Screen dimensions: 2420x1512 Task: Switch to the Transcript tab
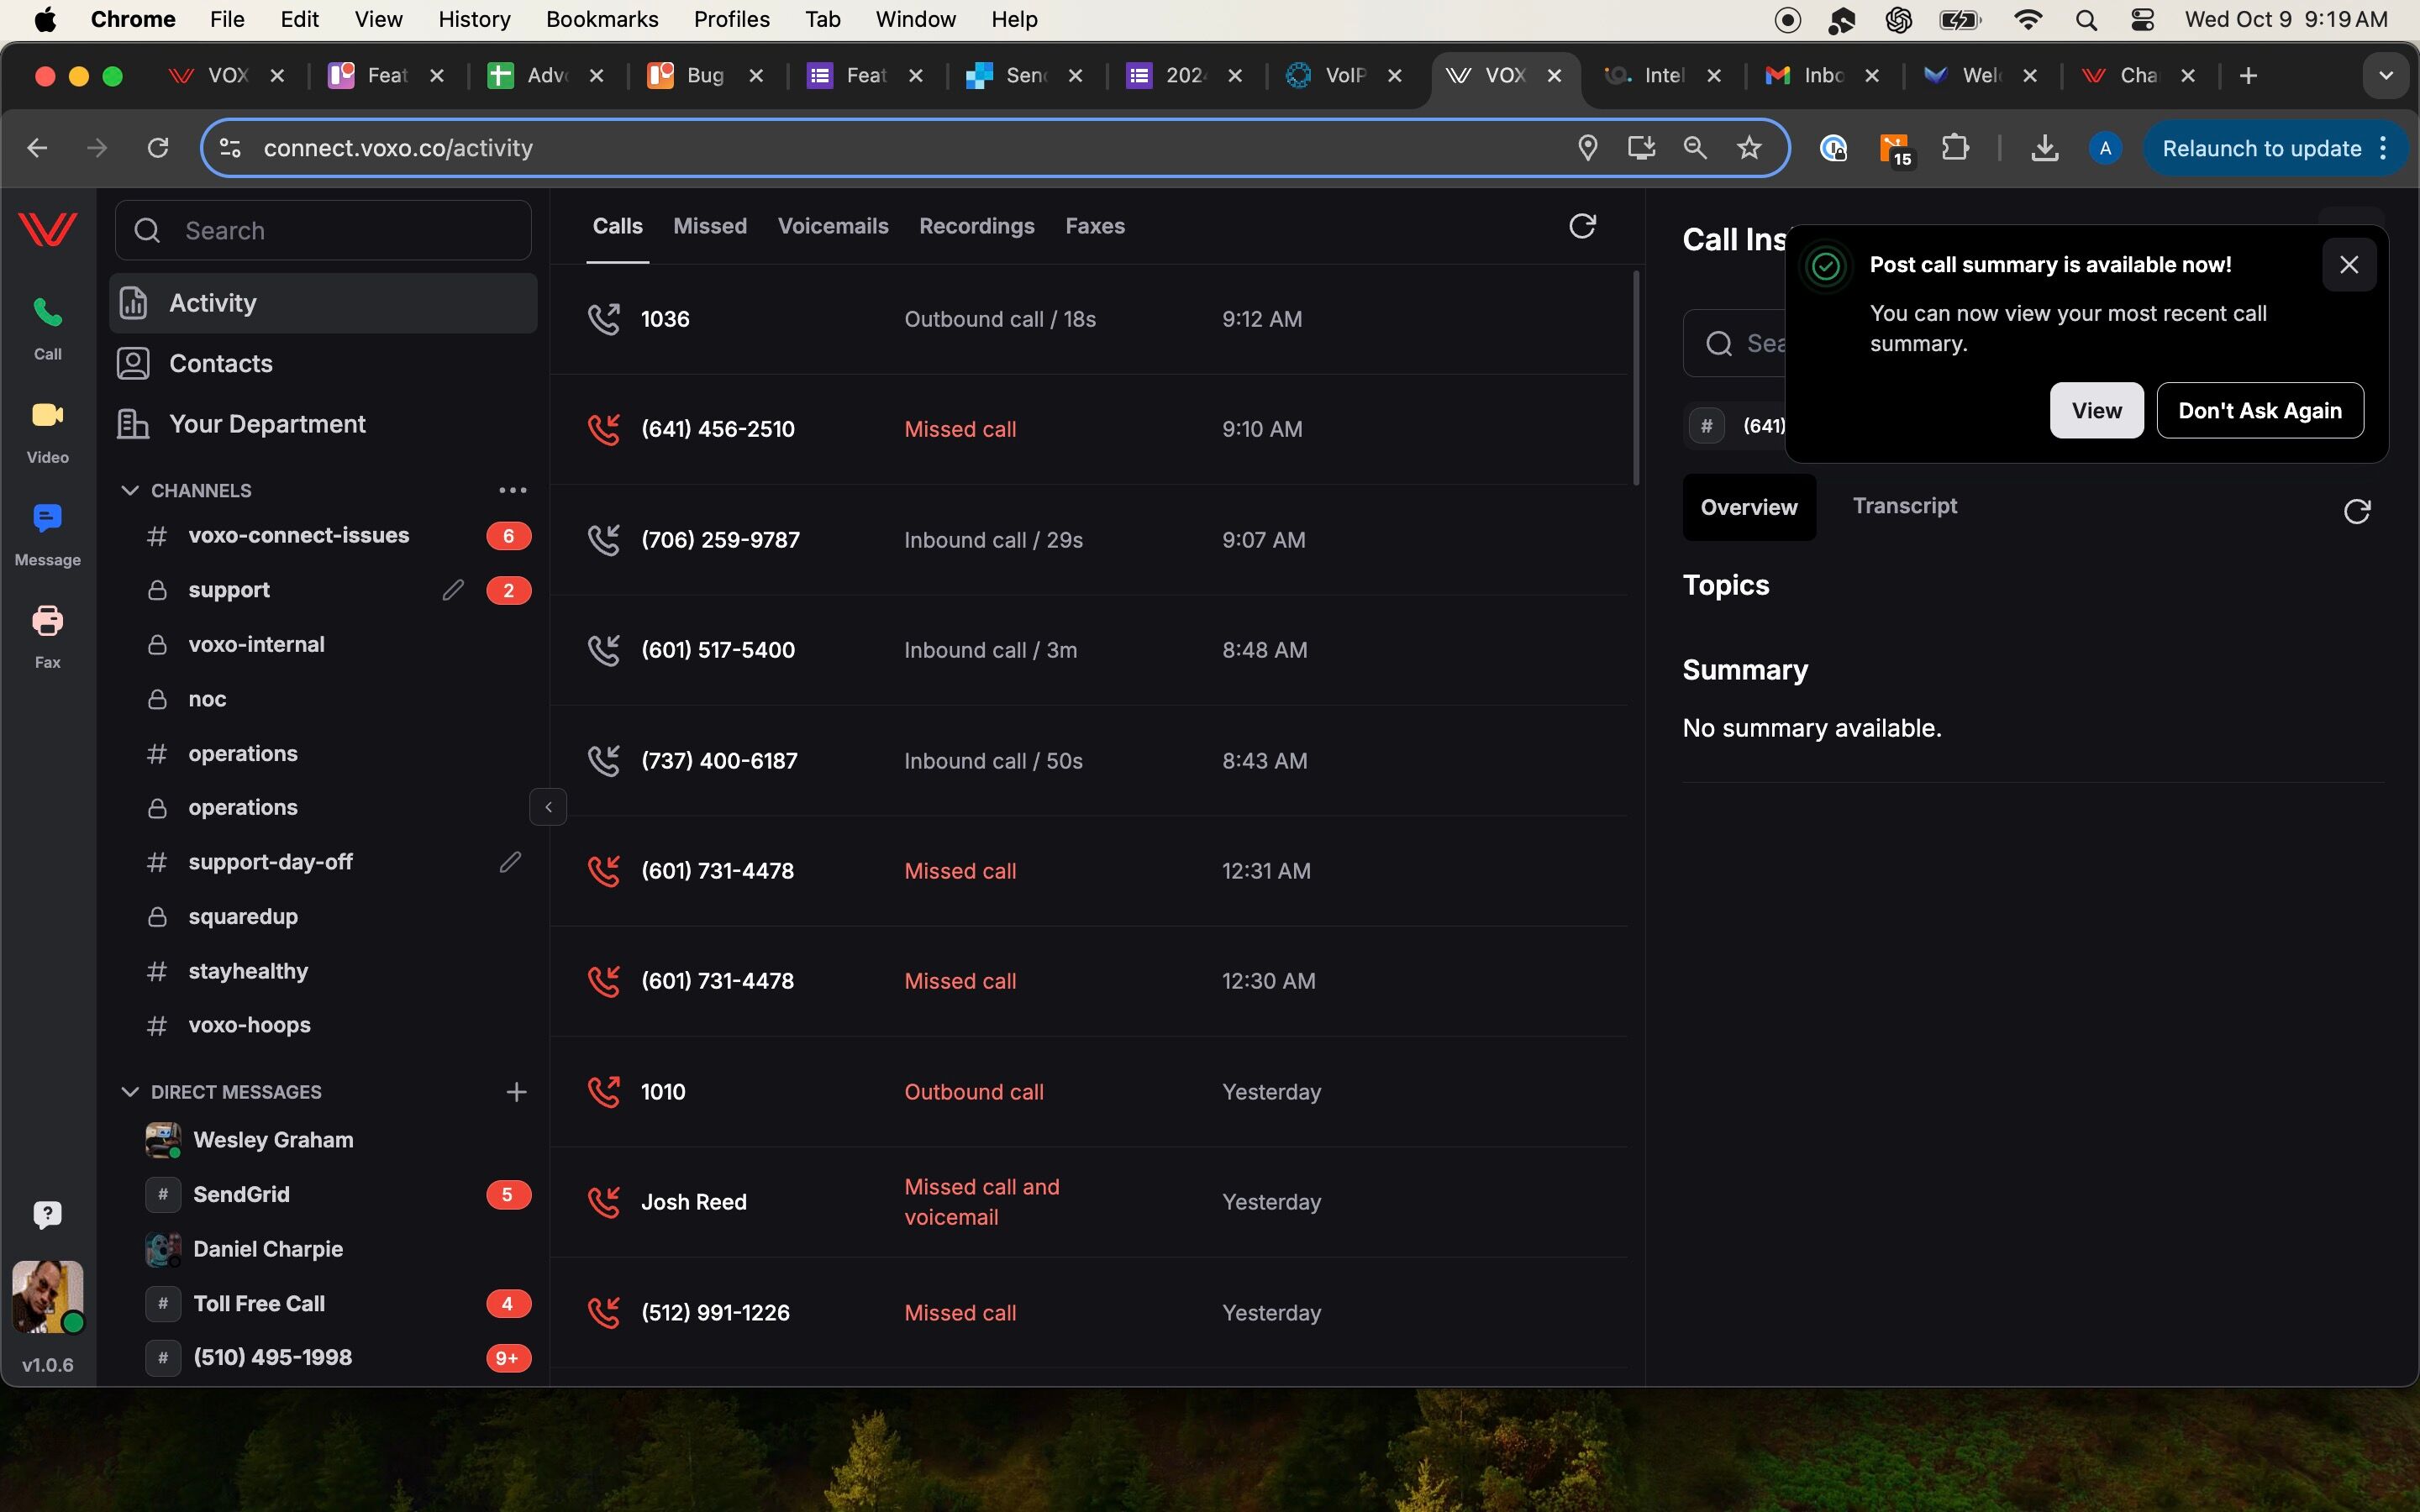click(x=1904, y=506)
